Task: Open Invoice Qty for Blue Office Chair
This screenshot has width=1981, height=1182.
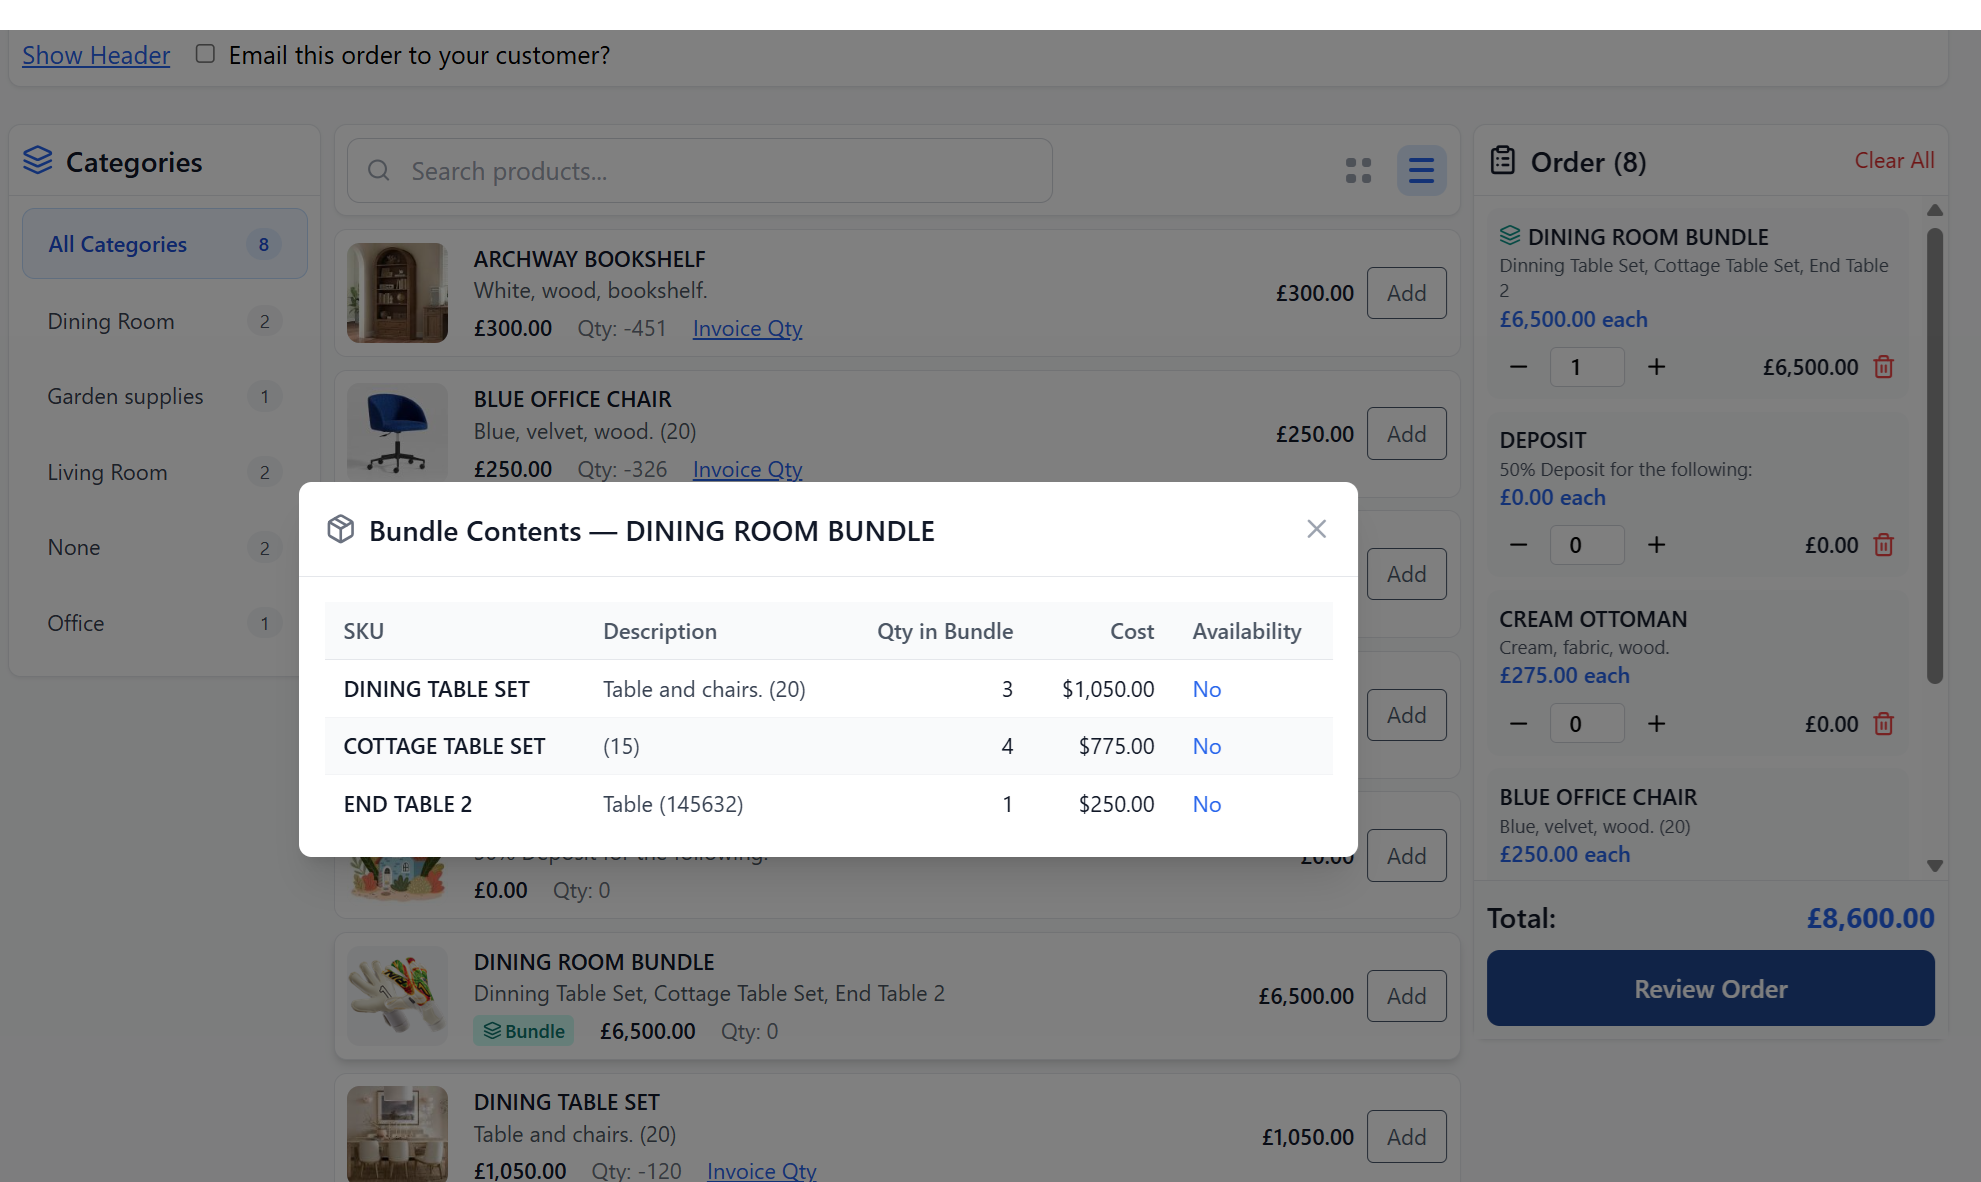Action: tap(747, 469)
